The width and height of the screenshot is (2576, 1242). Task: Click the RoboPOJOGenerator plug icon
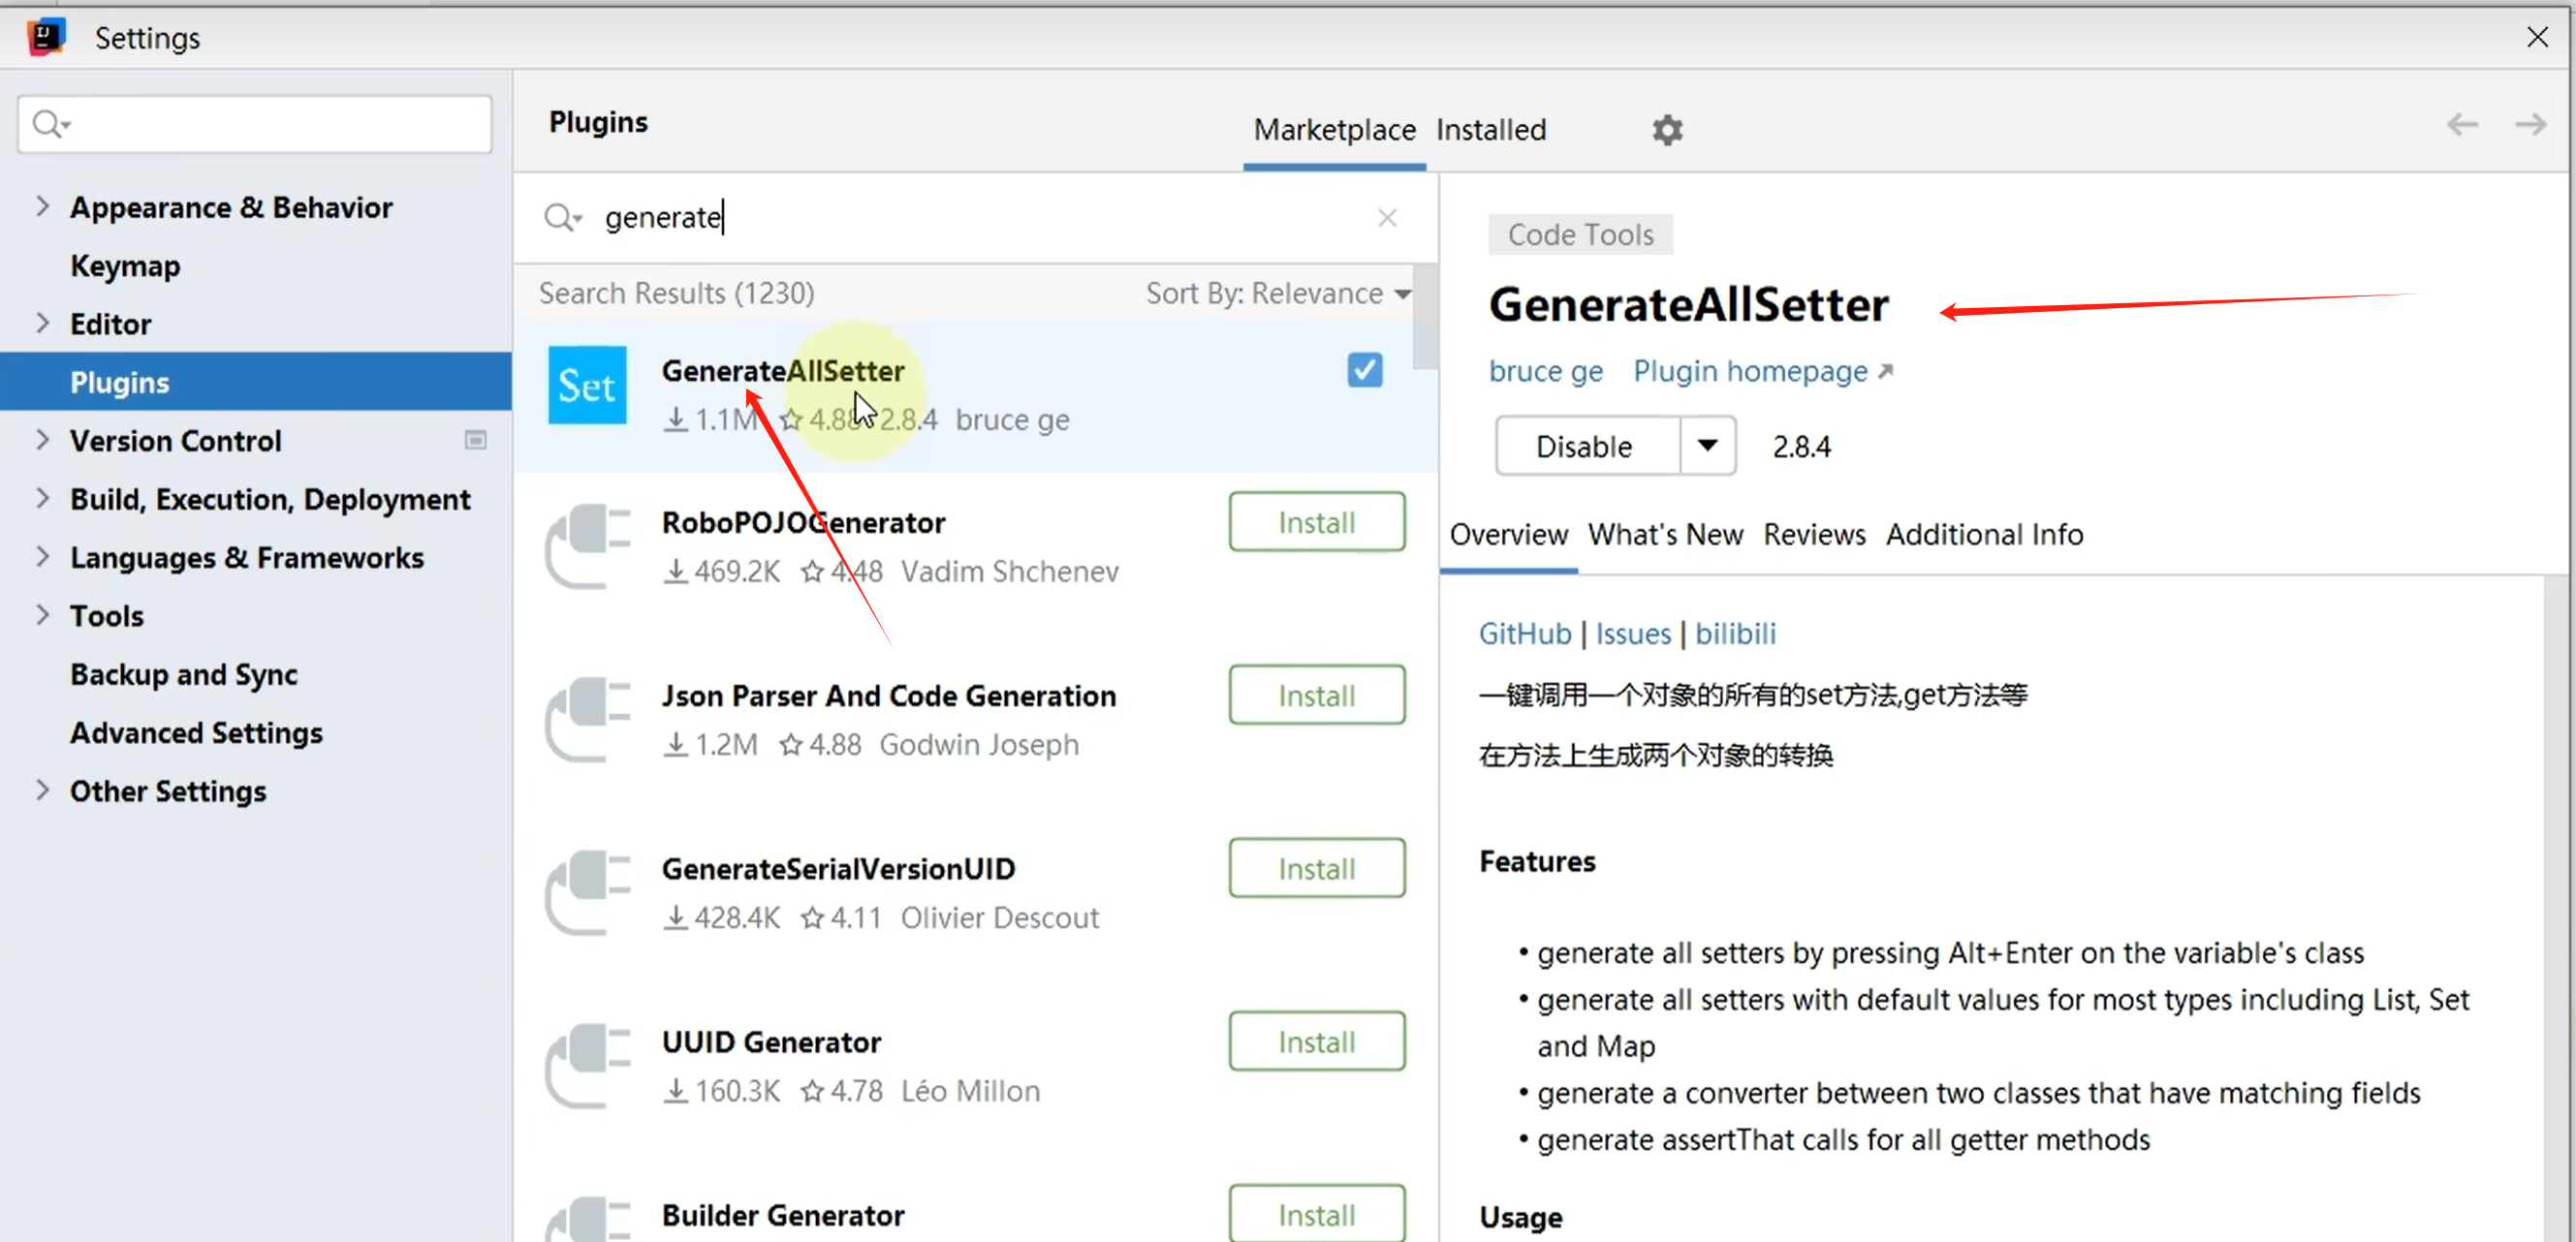588,546
